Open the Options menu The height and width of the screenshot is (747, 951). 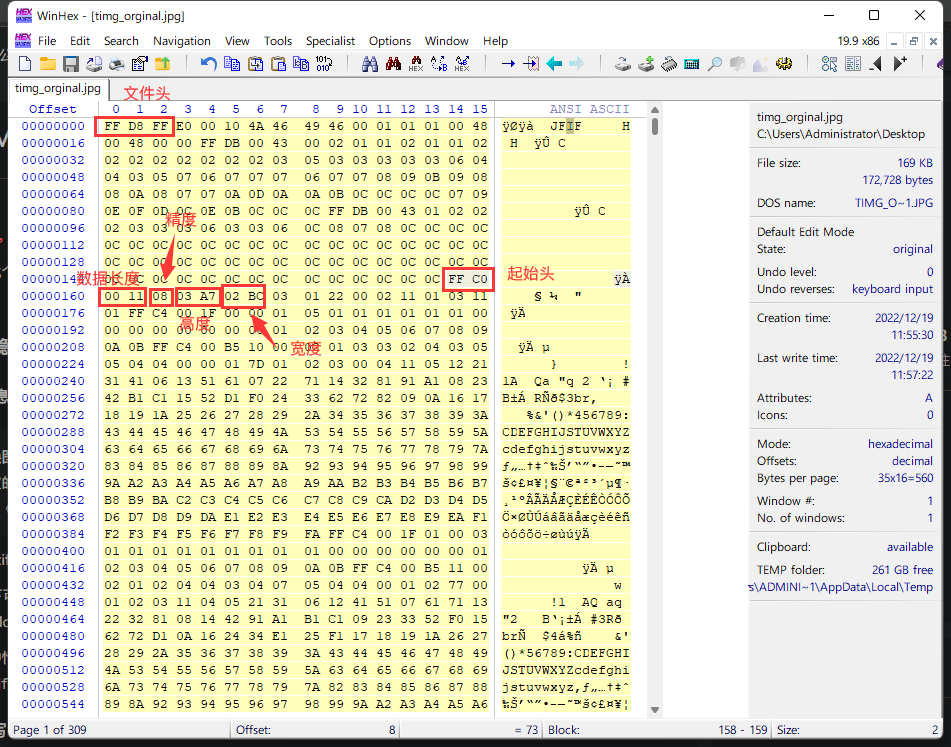[389, 41]
